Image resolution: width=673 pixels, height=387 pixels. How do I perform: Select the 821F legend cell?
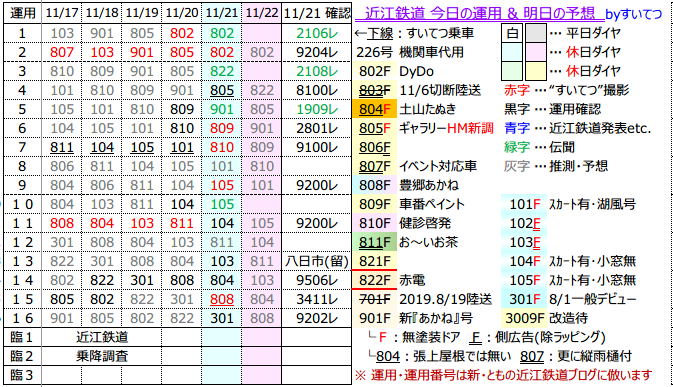click(374, 261)
